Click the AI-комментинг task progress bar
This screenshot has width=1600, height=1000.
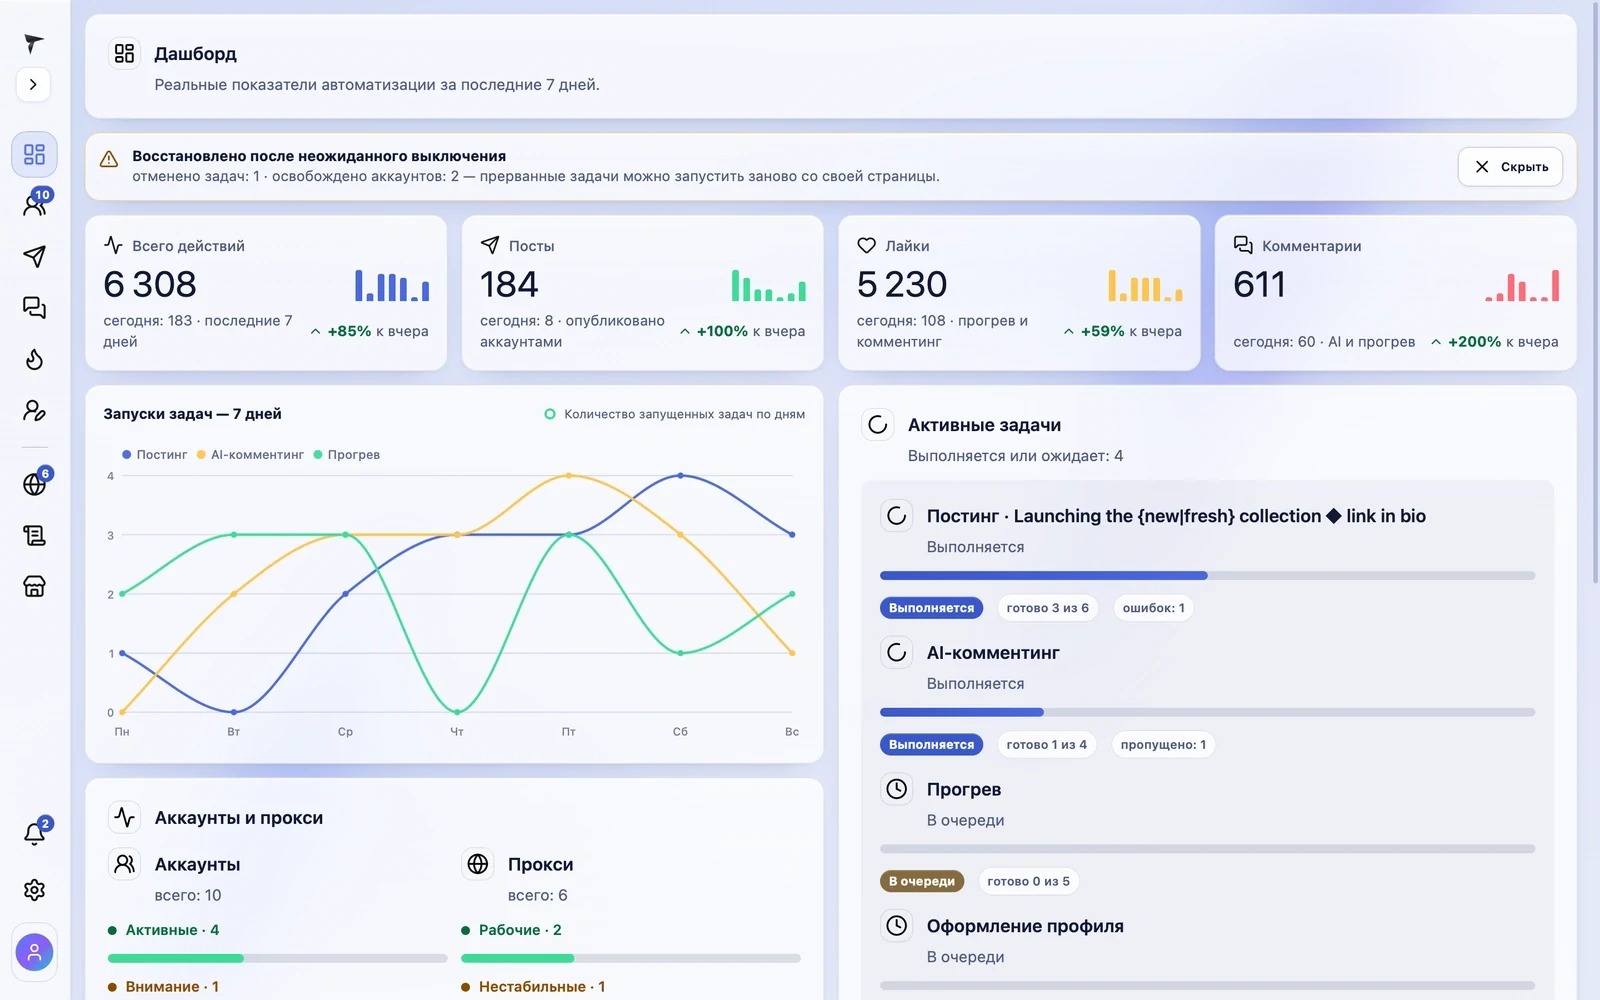[x=1208, y=713]
